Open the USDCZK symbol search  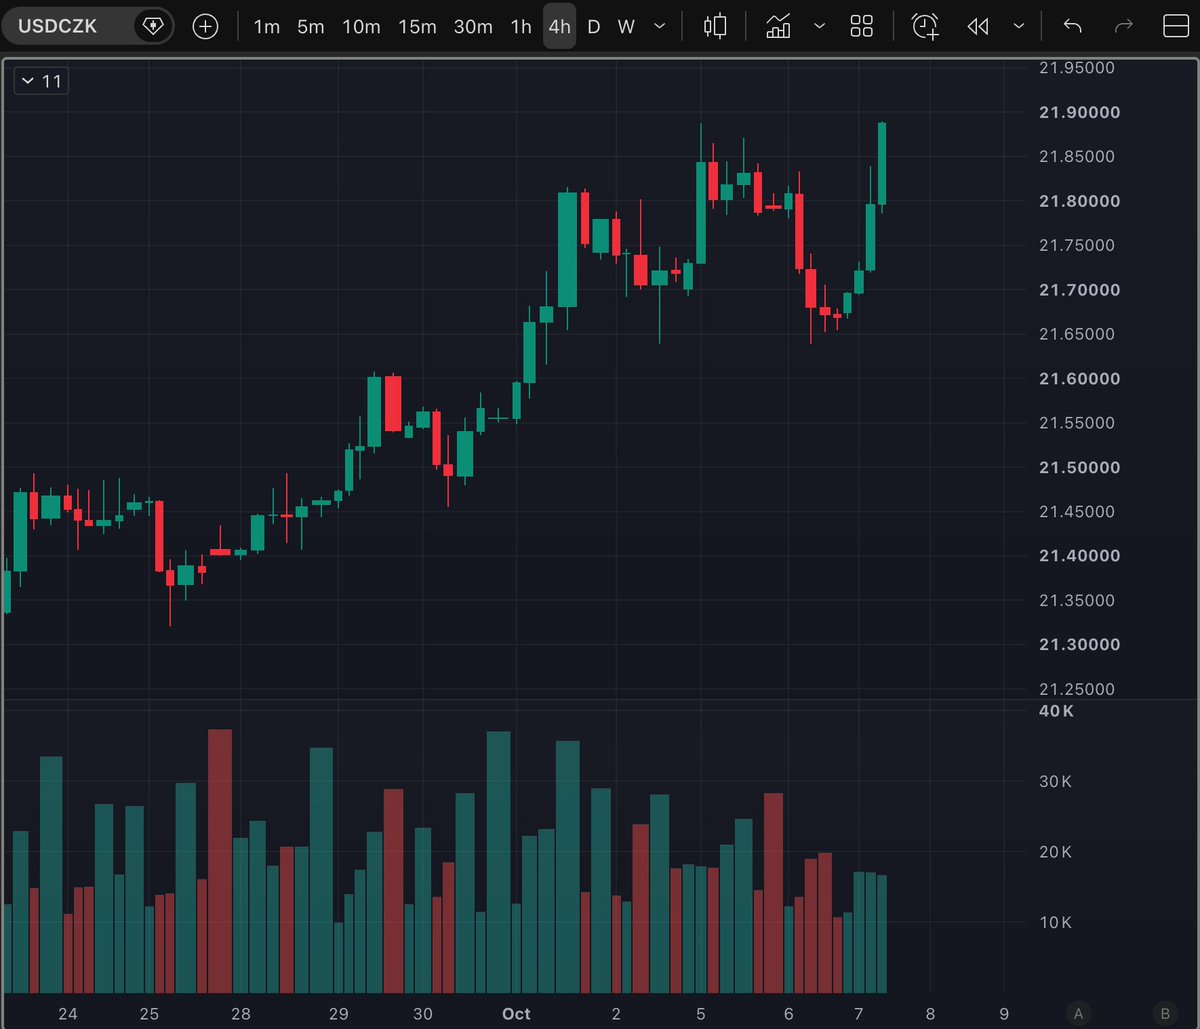pyautogui.click(x=58, y=27)
